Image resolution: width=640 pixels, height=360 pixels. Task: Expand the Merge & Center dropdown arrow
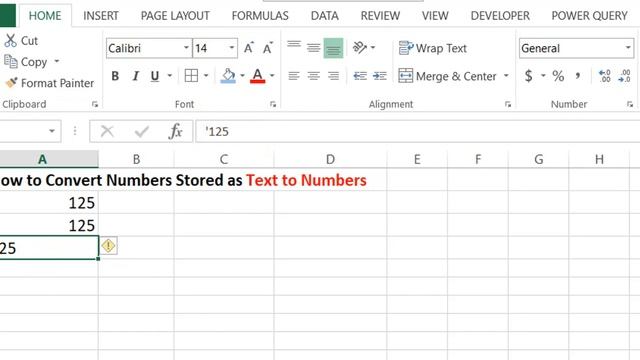pos(506,76)
